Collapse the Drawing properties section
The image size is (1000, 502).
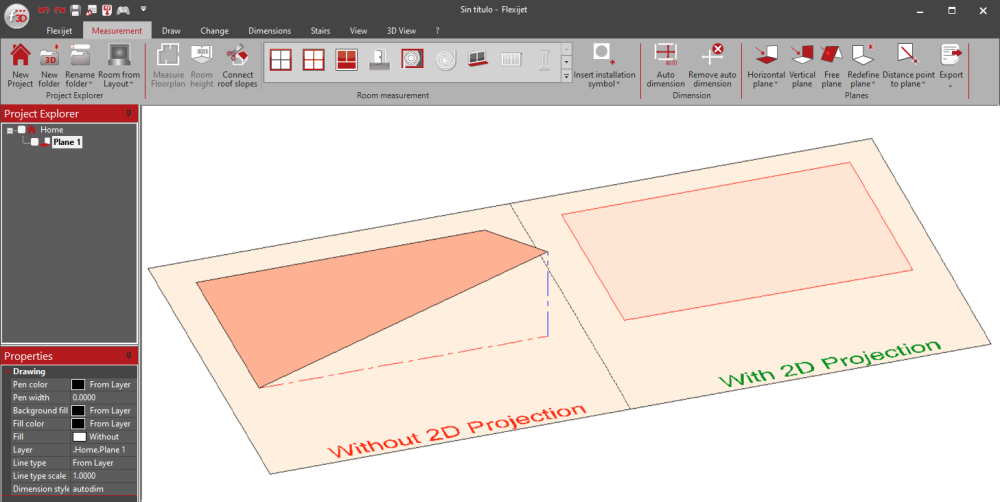7,371
